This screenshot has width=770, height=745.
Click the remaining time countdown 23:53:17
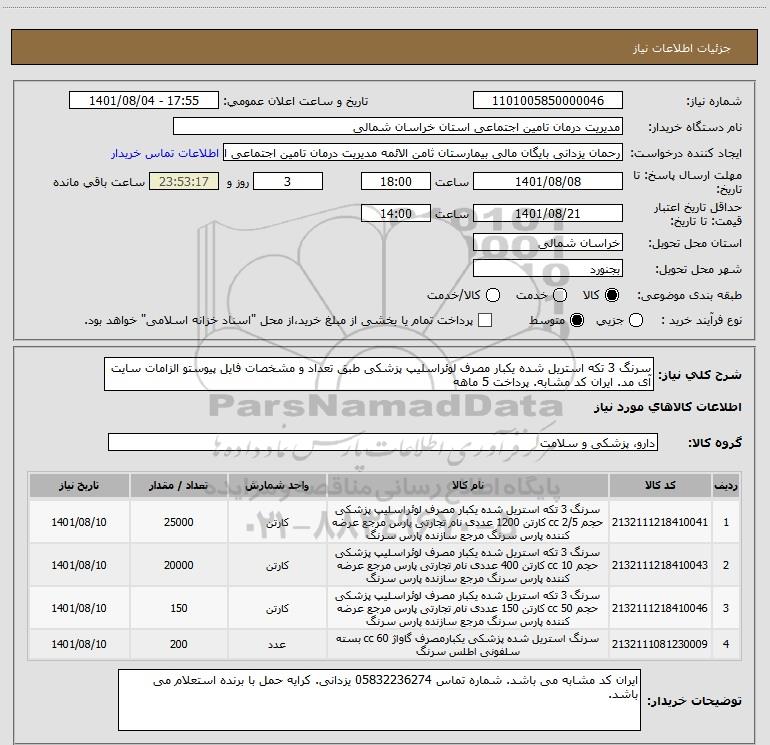pos(184,181)
